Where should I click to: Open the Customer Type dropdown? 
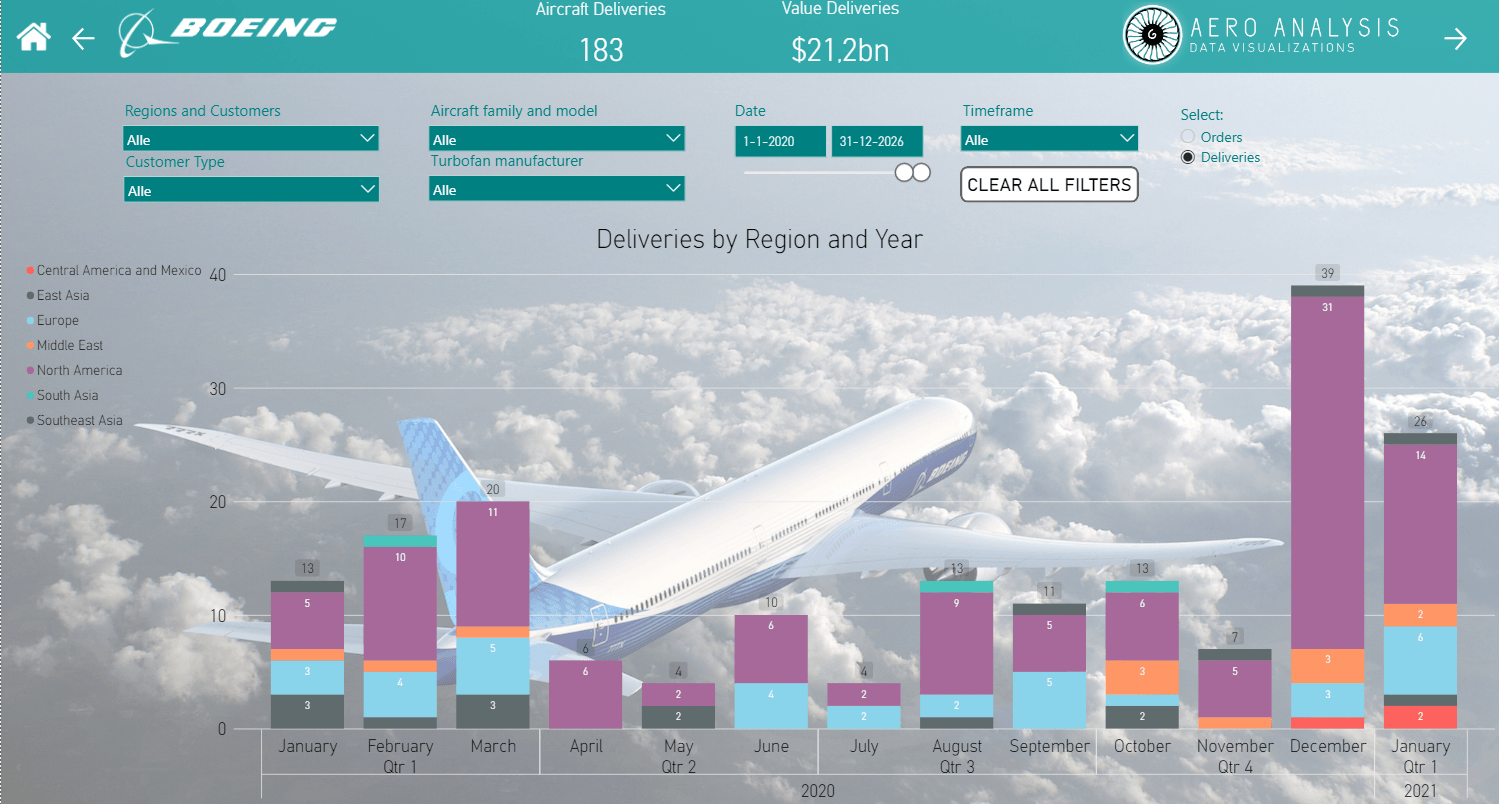pyautogui.click(x=251, y=188)
